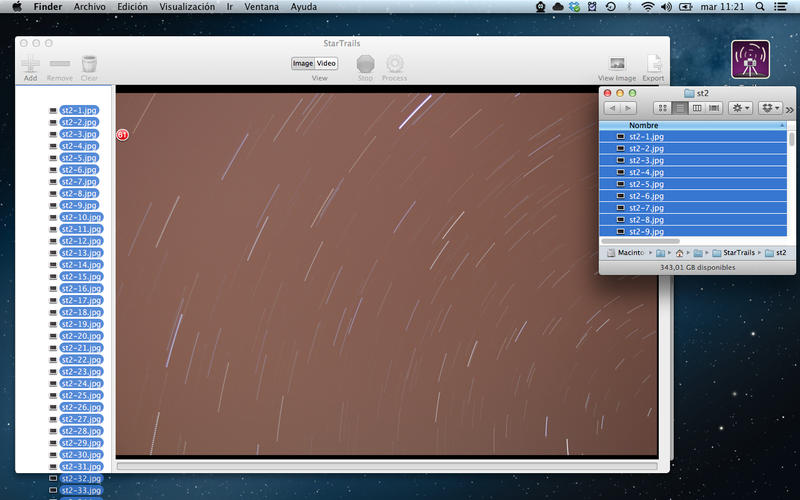Screen dimensions: 800x500
Task: Open Finder action gear dropdown
Action: pos(740,108)
